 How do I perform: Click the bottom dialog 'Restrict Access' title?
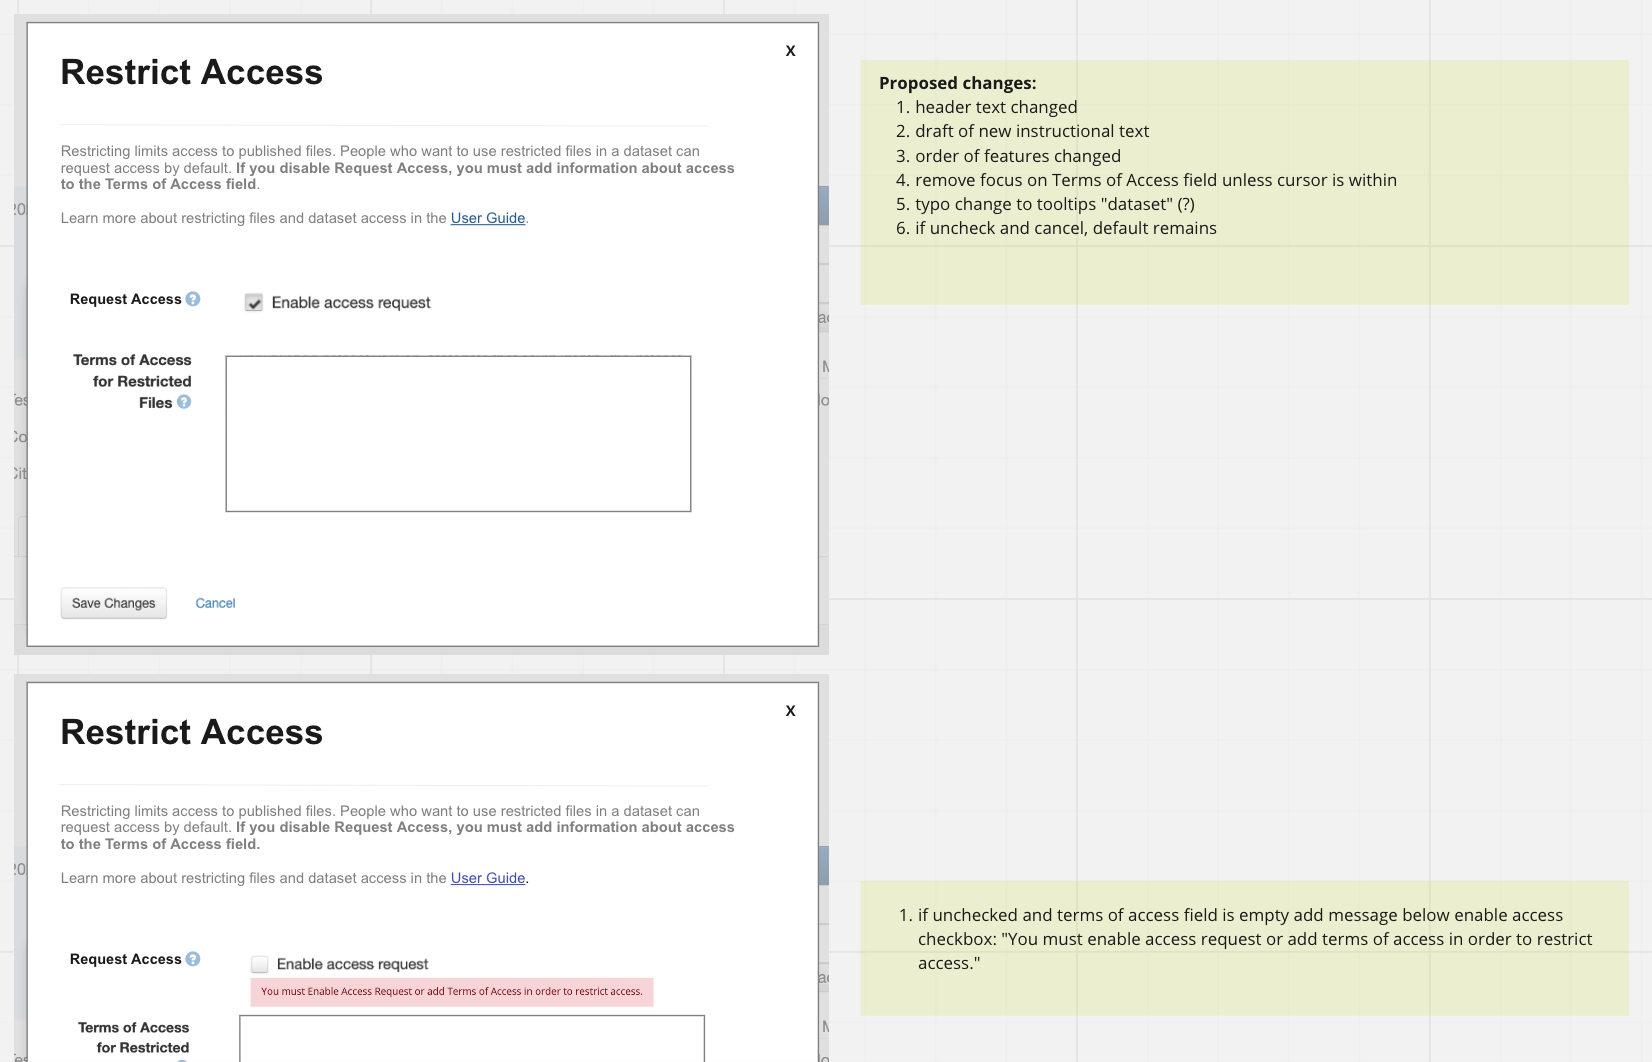(192, 732)
